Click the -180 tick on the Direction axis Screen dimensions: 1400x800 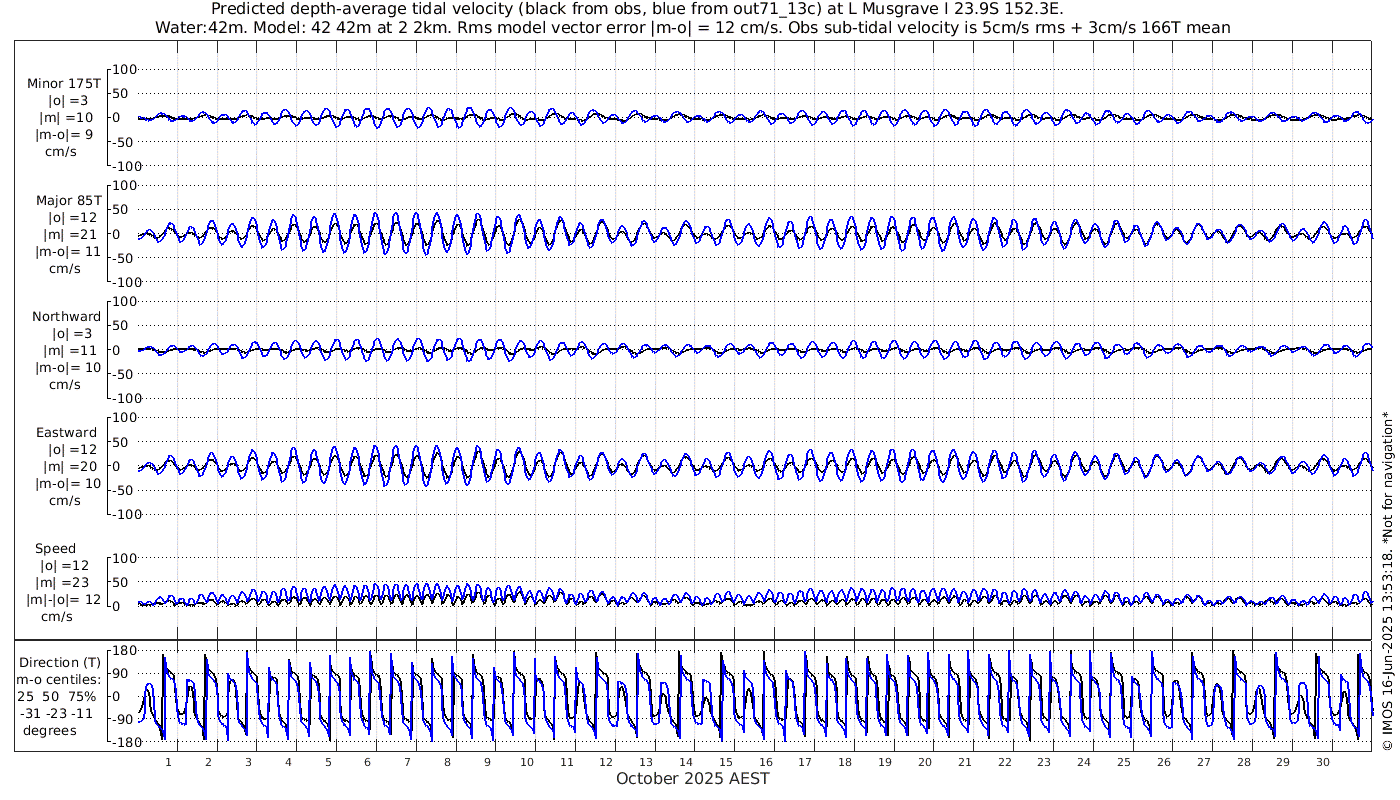pos(121,742)
